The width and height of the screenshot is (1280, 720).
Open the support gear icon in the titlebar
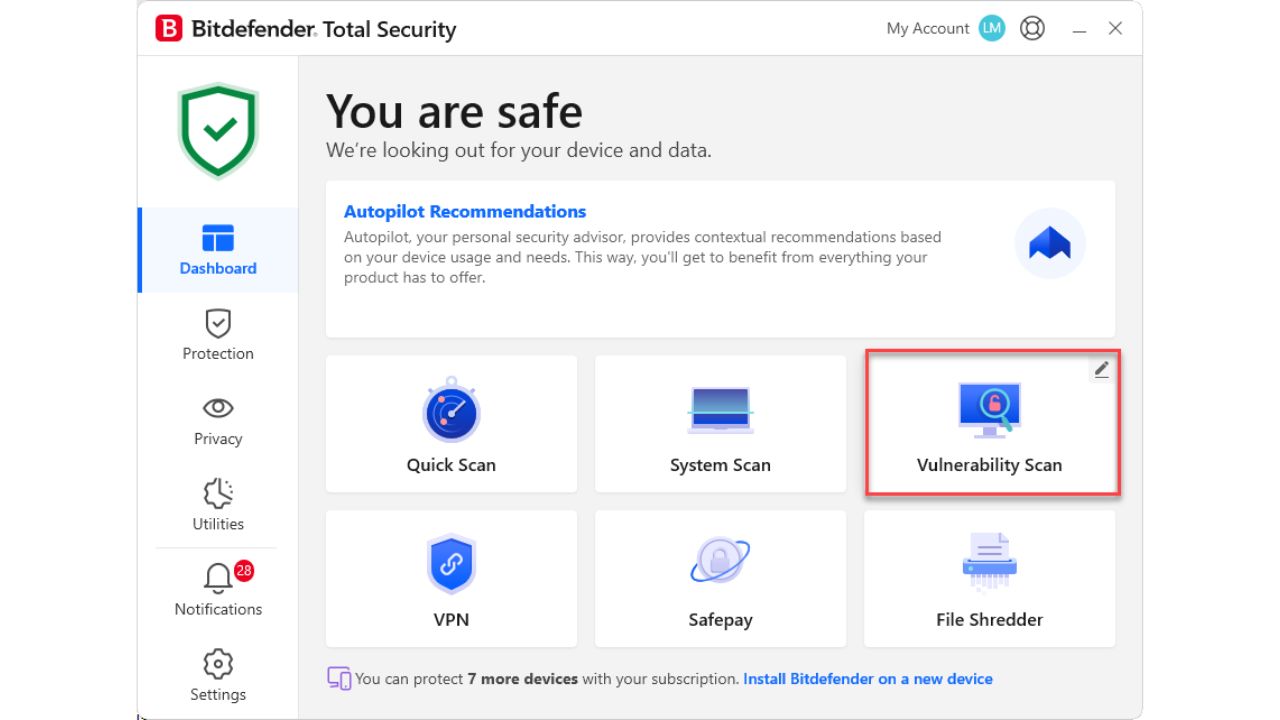coord(1032,28)
